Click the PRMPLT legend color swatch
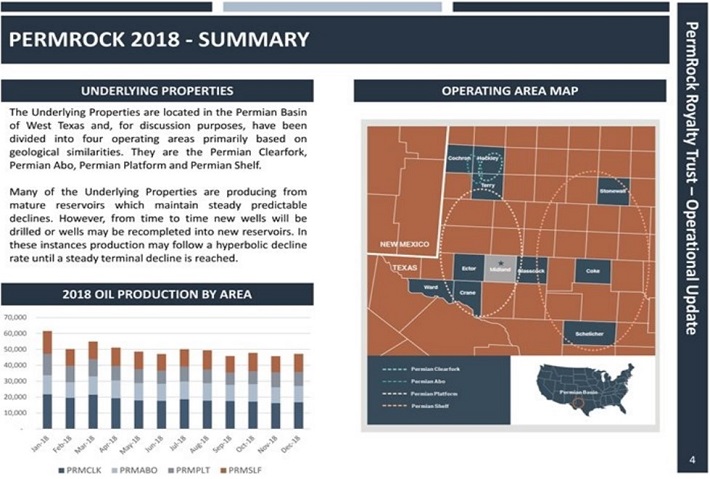Image resolution: width=710 pixels, height=479 pixels. [171, 471]
